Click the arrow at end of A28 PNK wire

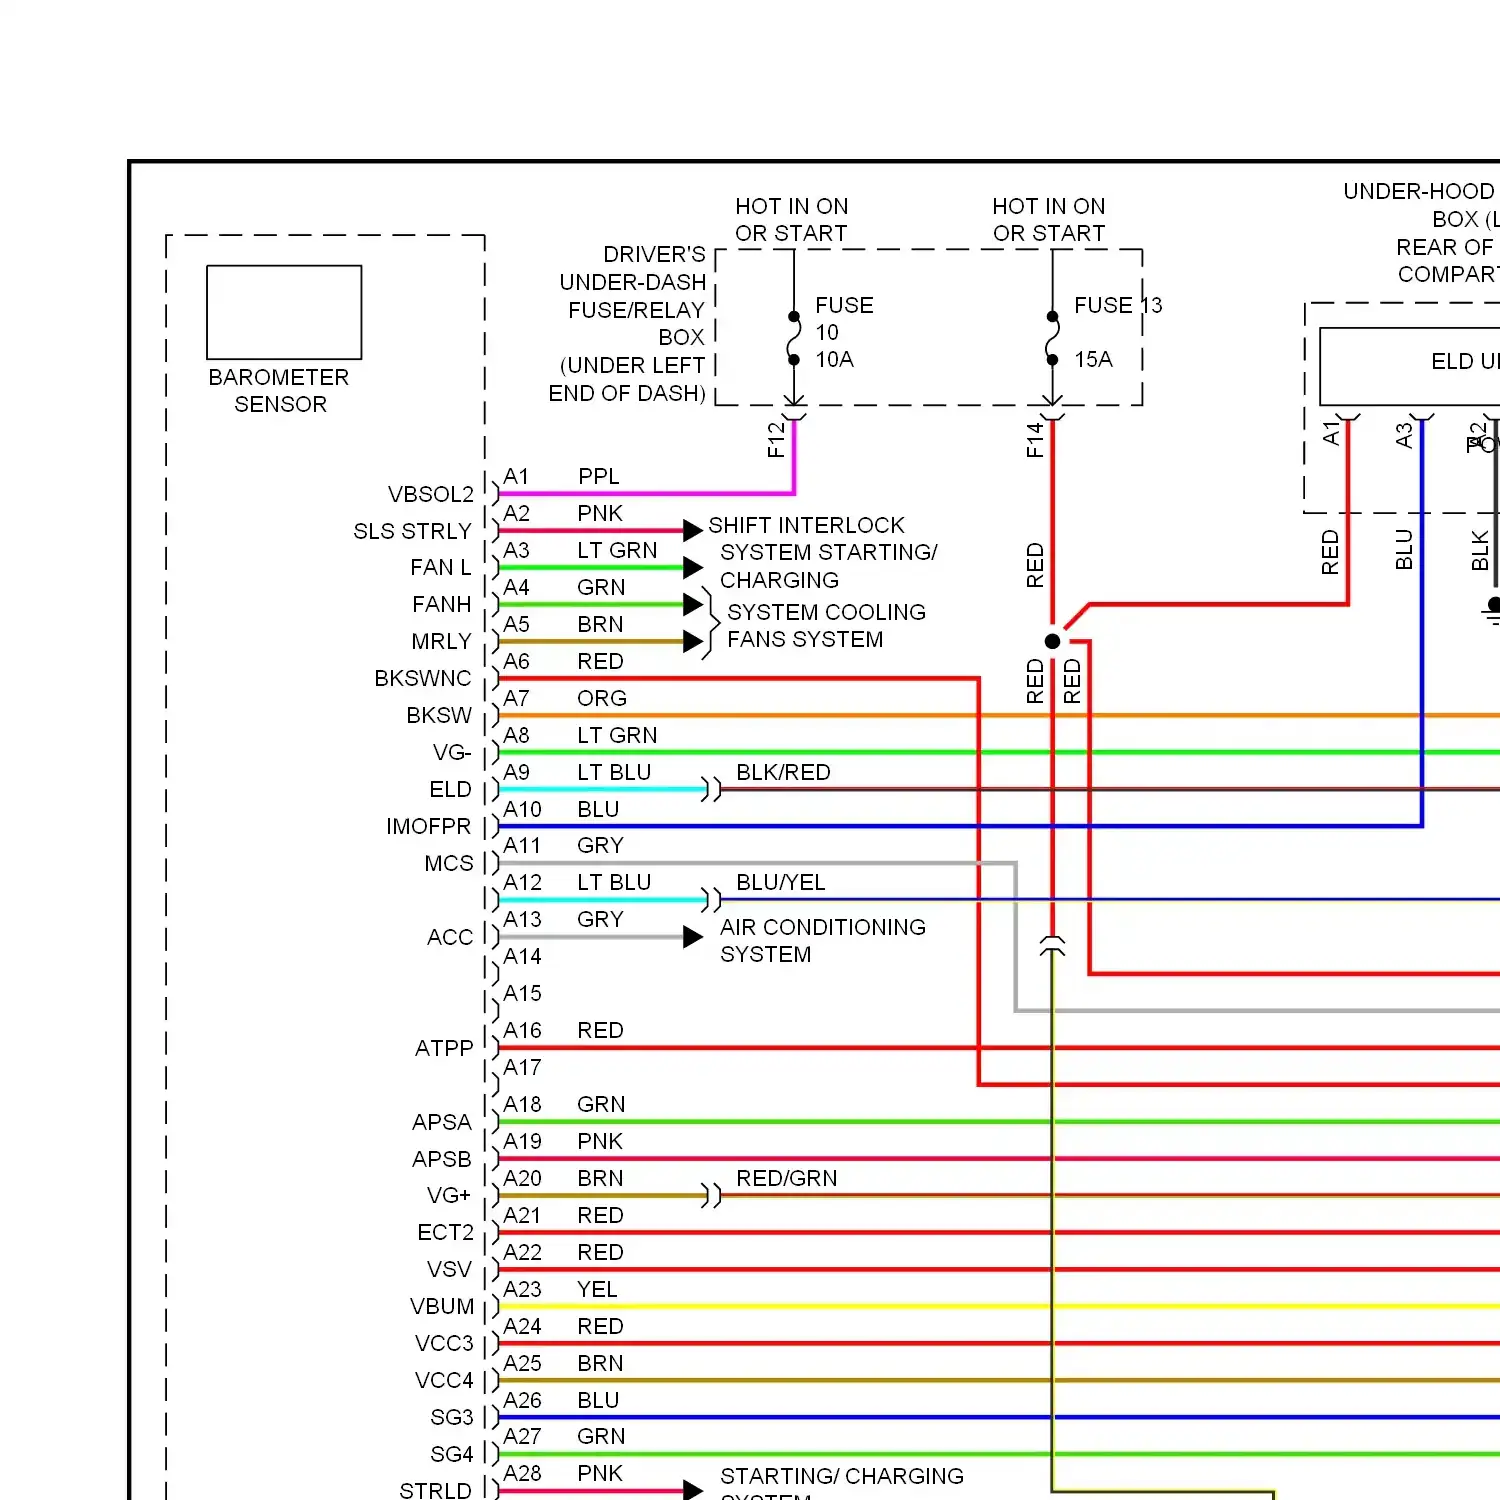[693, 1490]
